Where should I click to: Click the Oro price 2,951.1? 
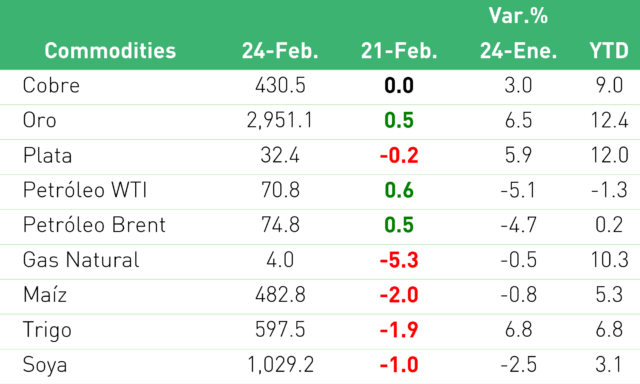(x=280, y=120)
